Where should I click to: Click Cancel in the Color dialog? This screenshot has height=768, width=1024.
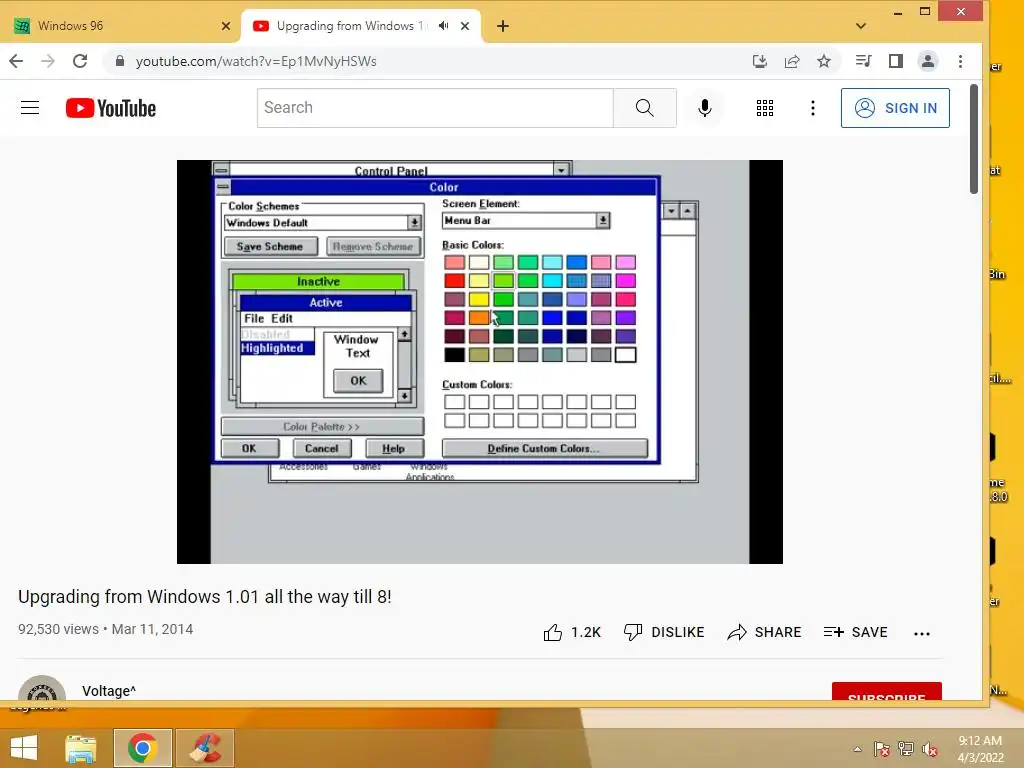[x=322, y=448]
